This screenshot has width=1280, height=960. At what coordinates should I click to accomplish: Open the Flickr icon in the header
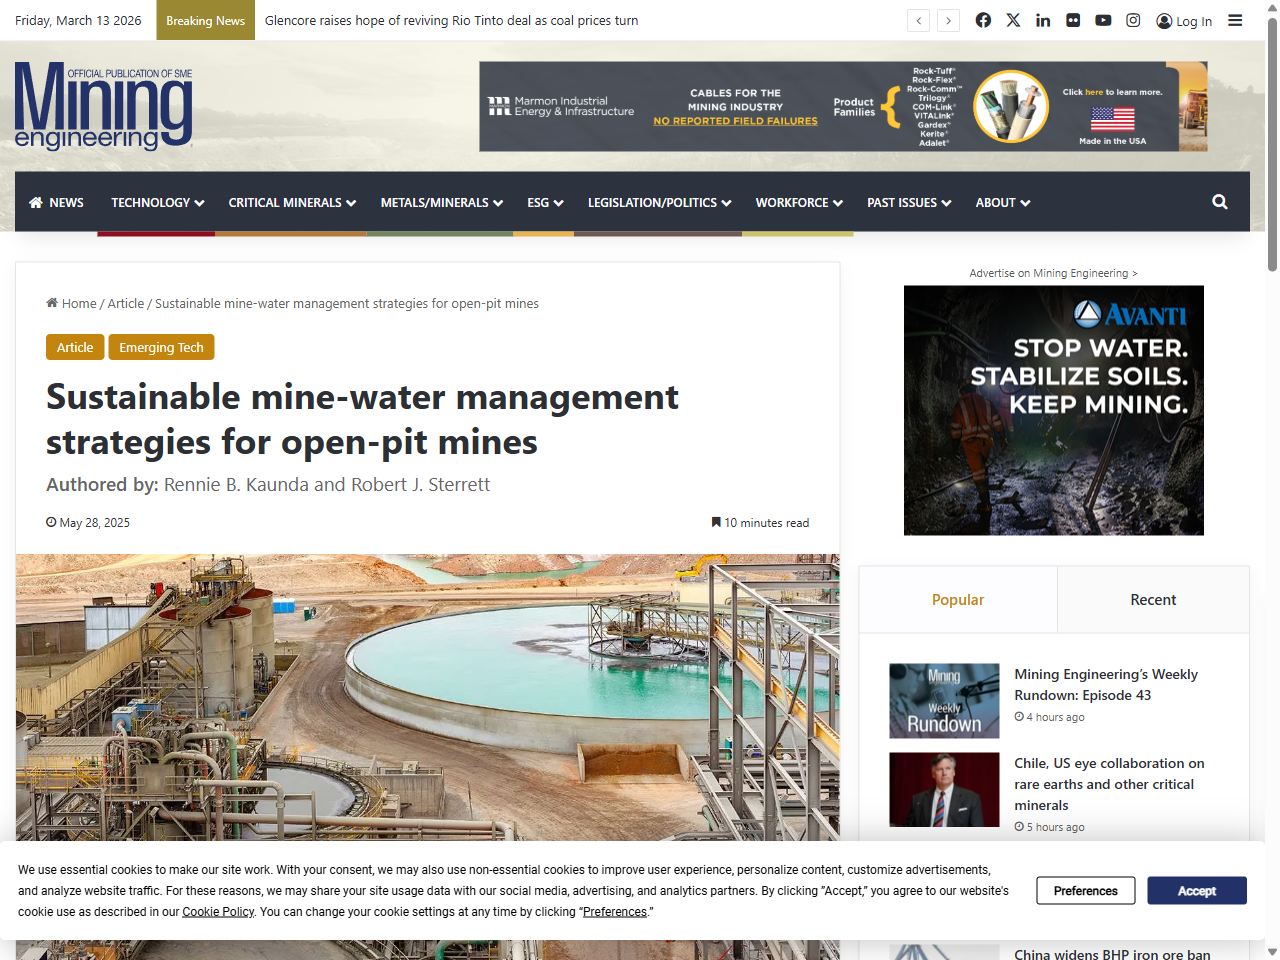[x=1073, y=20]
